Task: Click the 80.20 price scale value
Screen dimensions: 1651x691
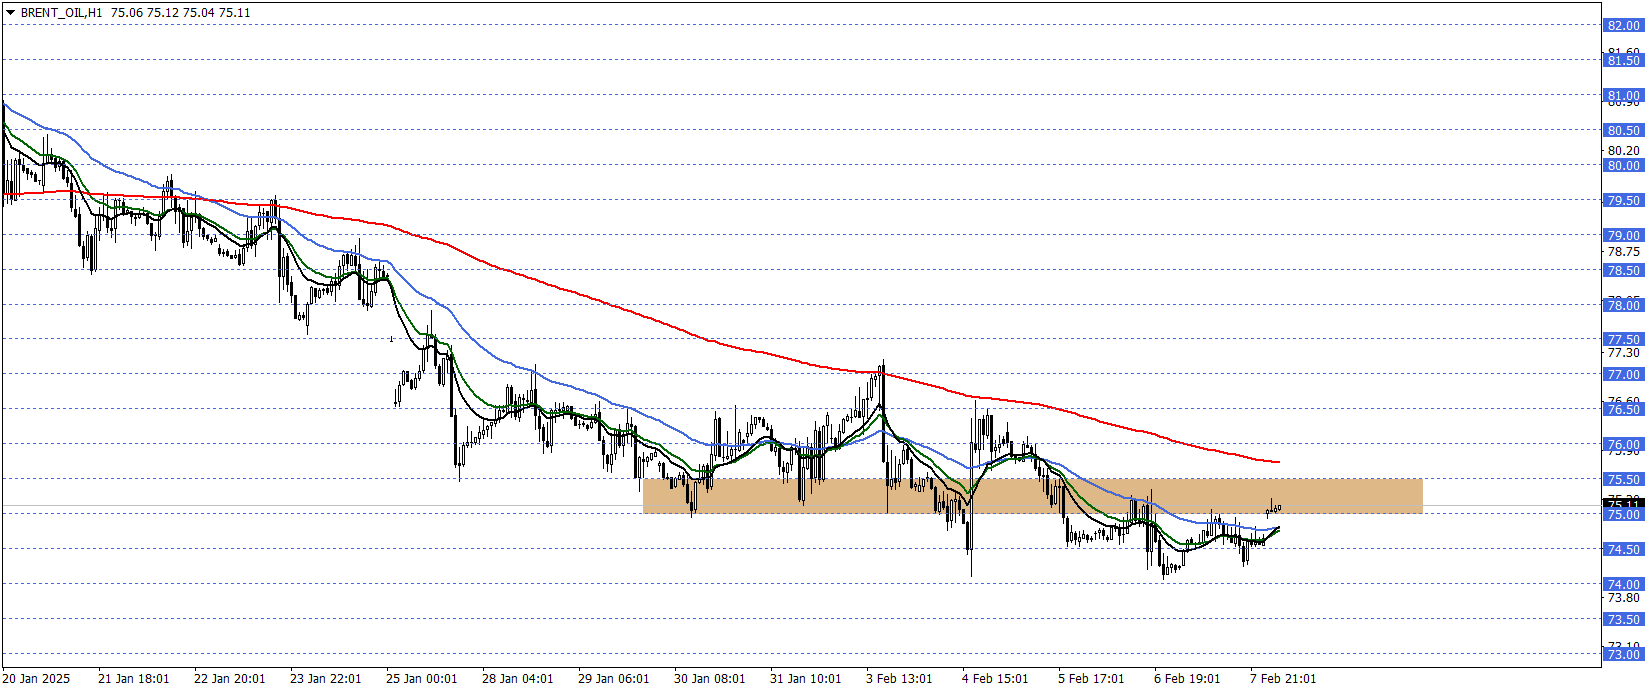Action: pyautogui.click(x=1623, y=151)
